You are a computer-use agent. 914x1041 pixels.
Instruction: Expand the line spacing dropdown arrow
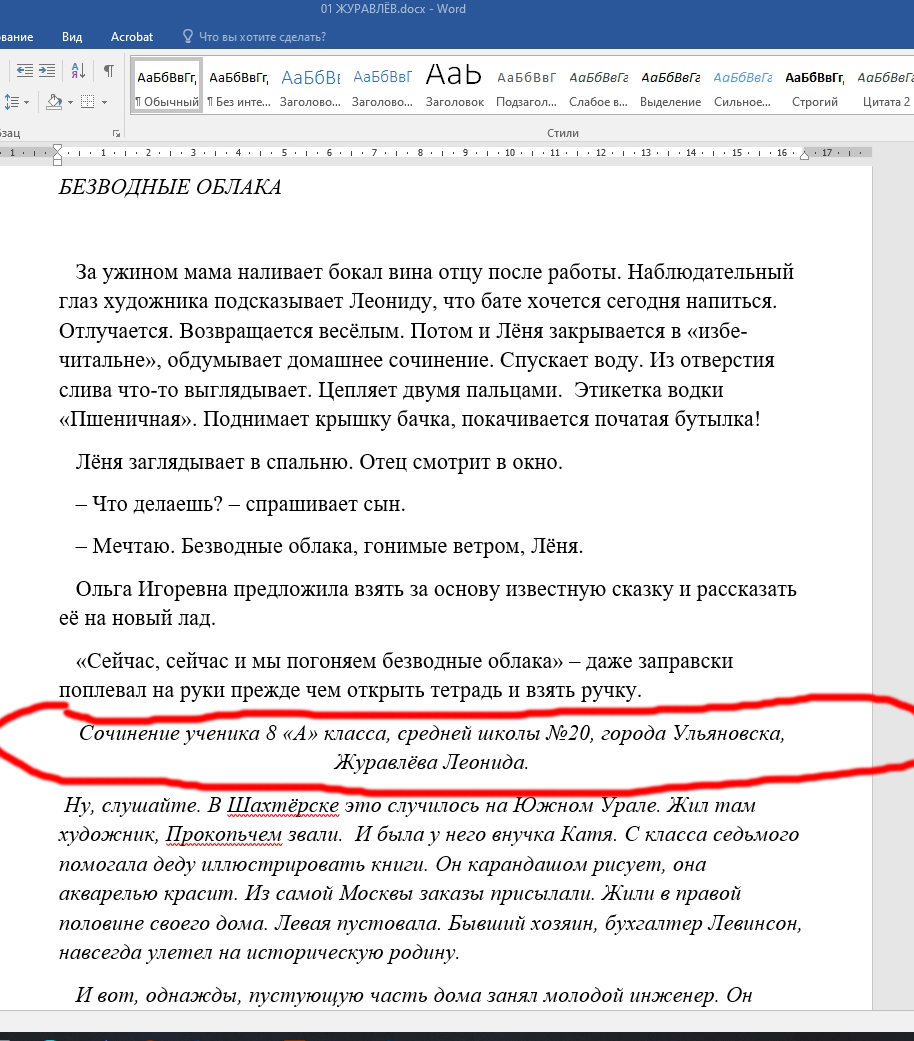[27, 103]
